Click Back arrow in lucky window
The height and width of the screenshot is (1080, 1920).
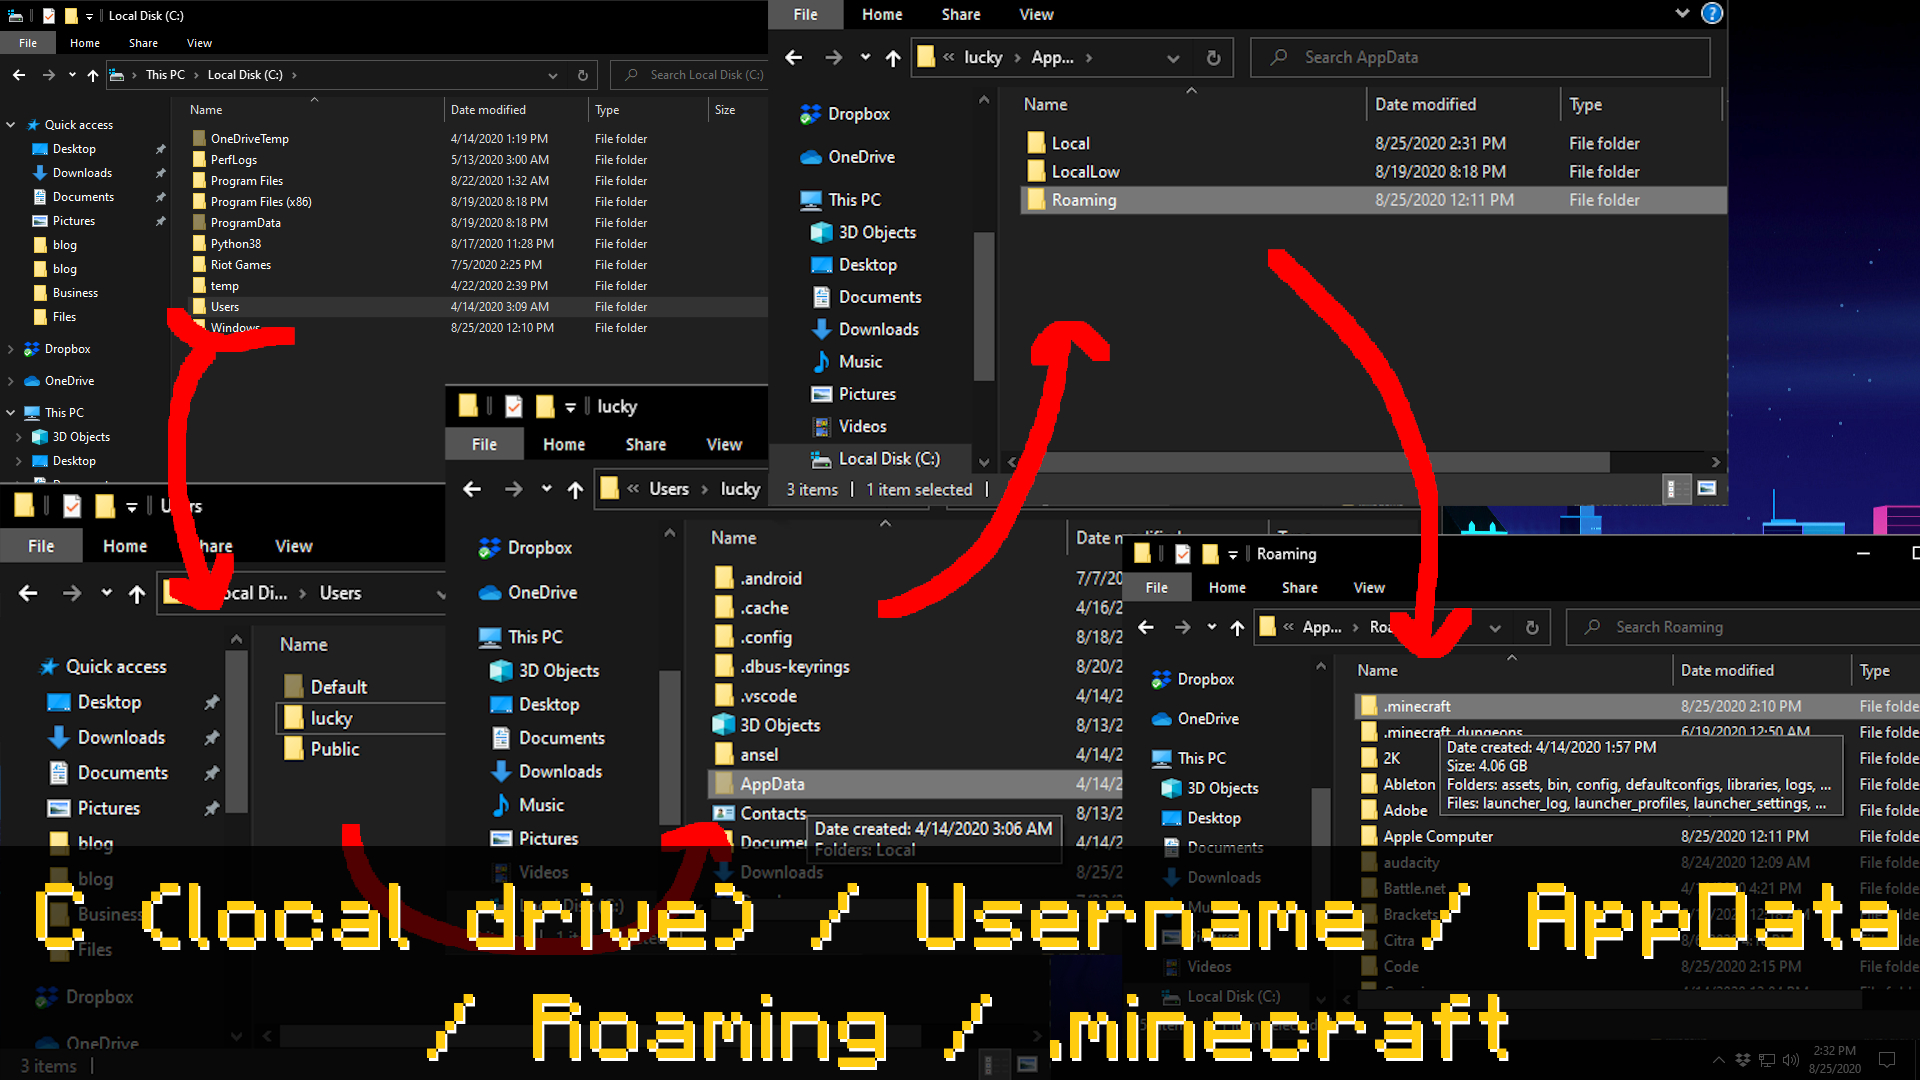click(472, 489)
